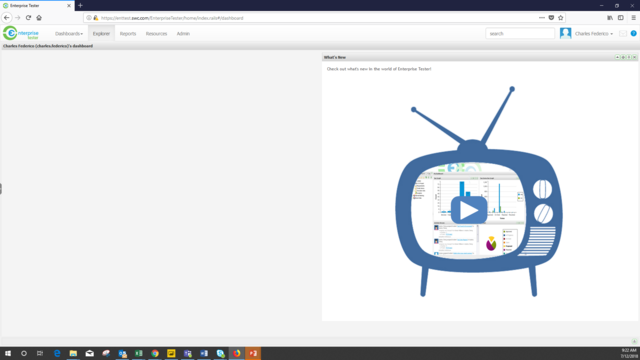The height and width of the screenshot is (360, 640).
Task: Open the site information icon in address bar
Action: pyautogui.click(x=89, y=18)
